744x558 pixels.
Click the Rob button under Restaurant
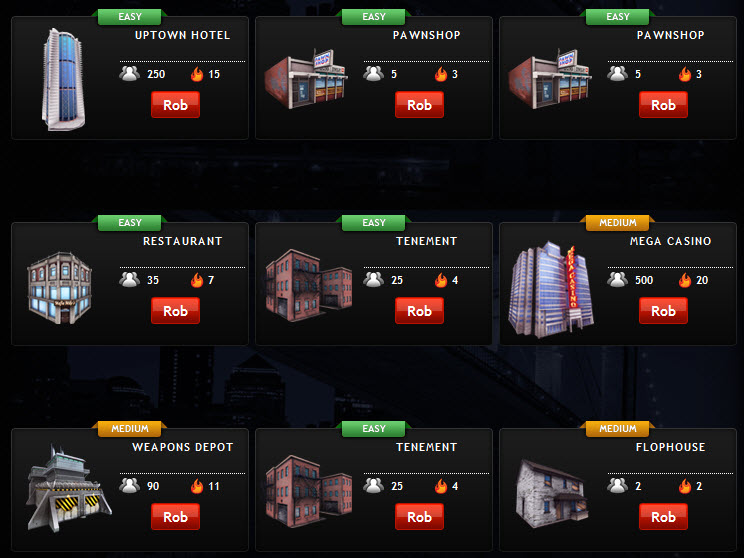175,310
